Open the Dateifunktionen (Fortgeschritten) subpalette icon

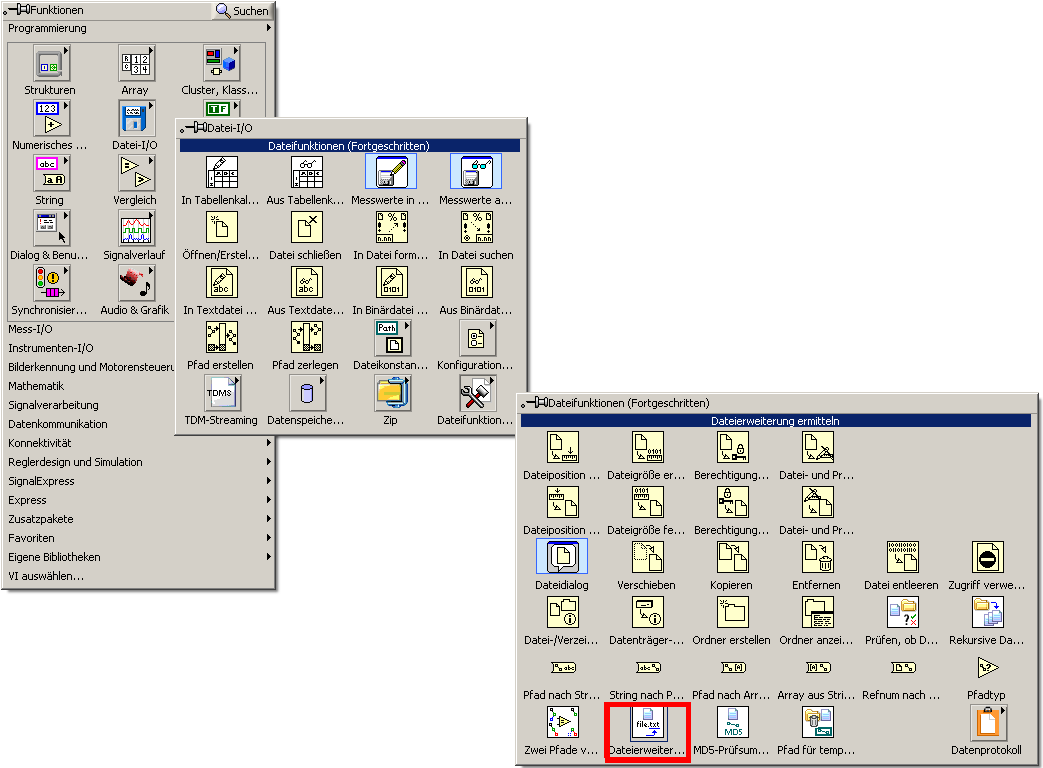478,393
